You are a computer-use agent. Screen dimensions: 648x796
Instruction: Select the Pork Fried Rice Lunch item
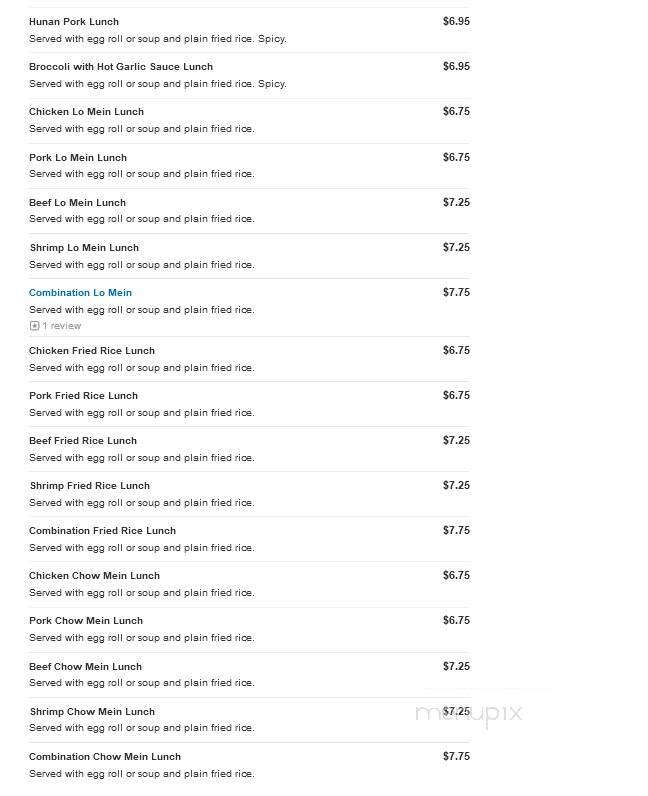(x=83, y=396)
